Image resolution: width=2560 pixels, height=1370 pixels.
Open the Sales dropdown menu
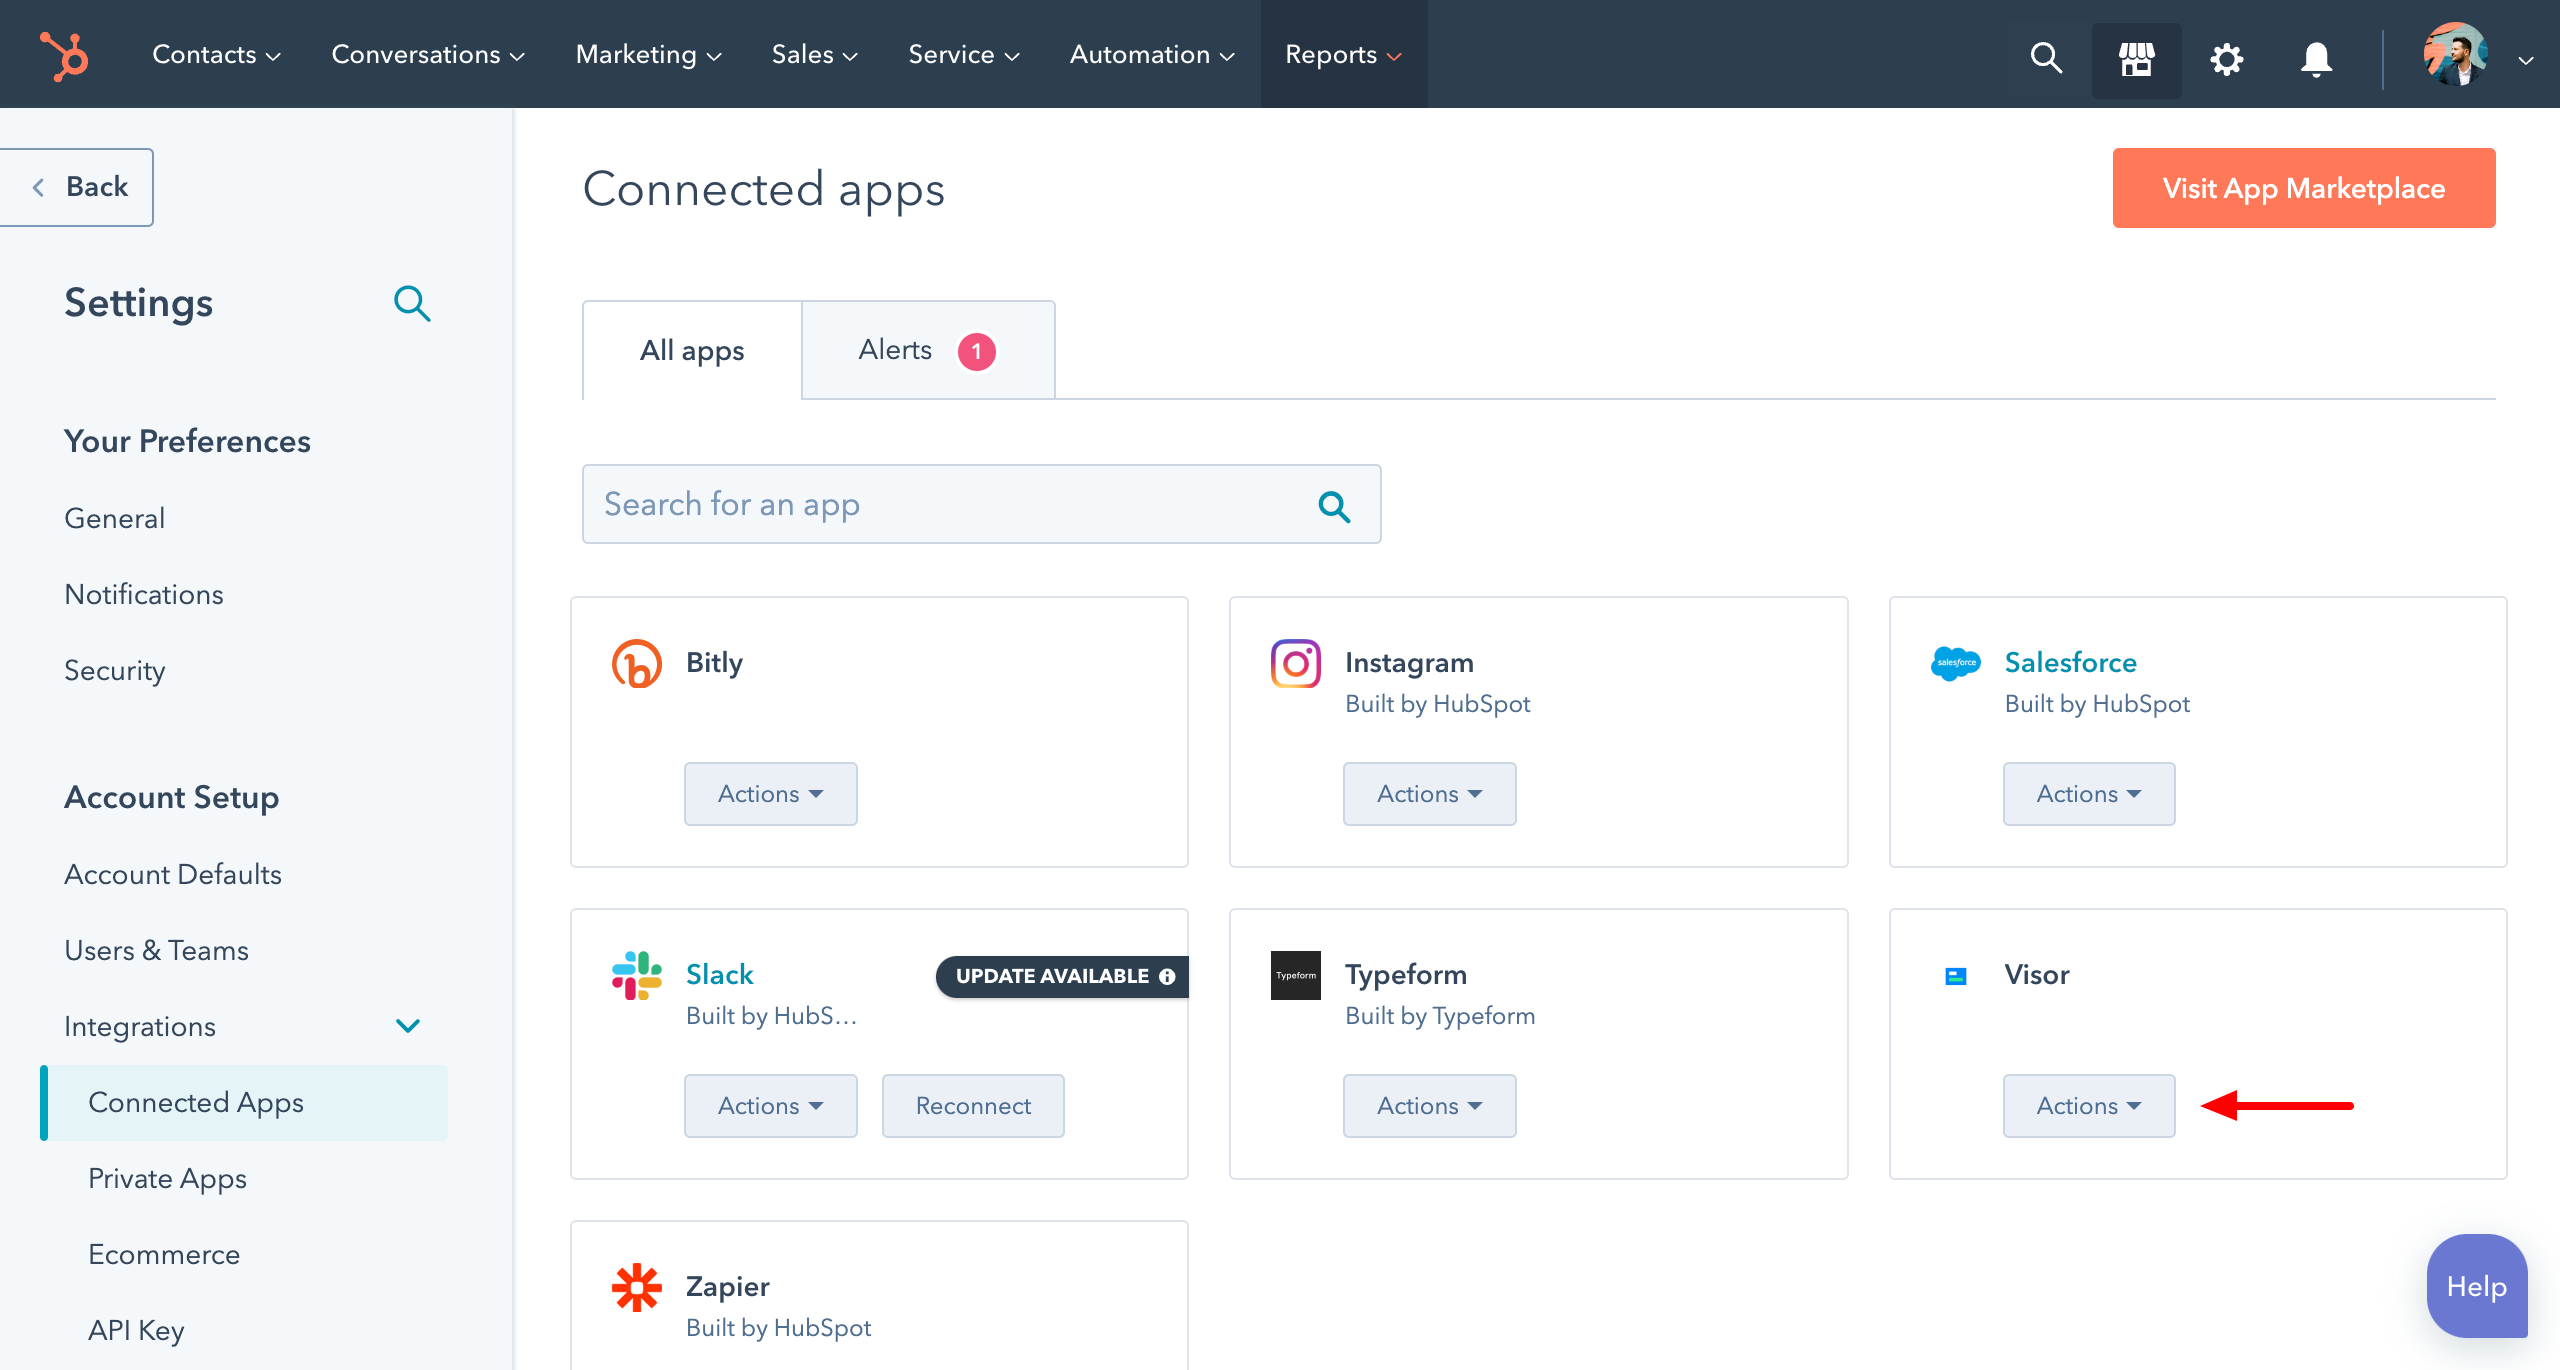click(814, 55)
